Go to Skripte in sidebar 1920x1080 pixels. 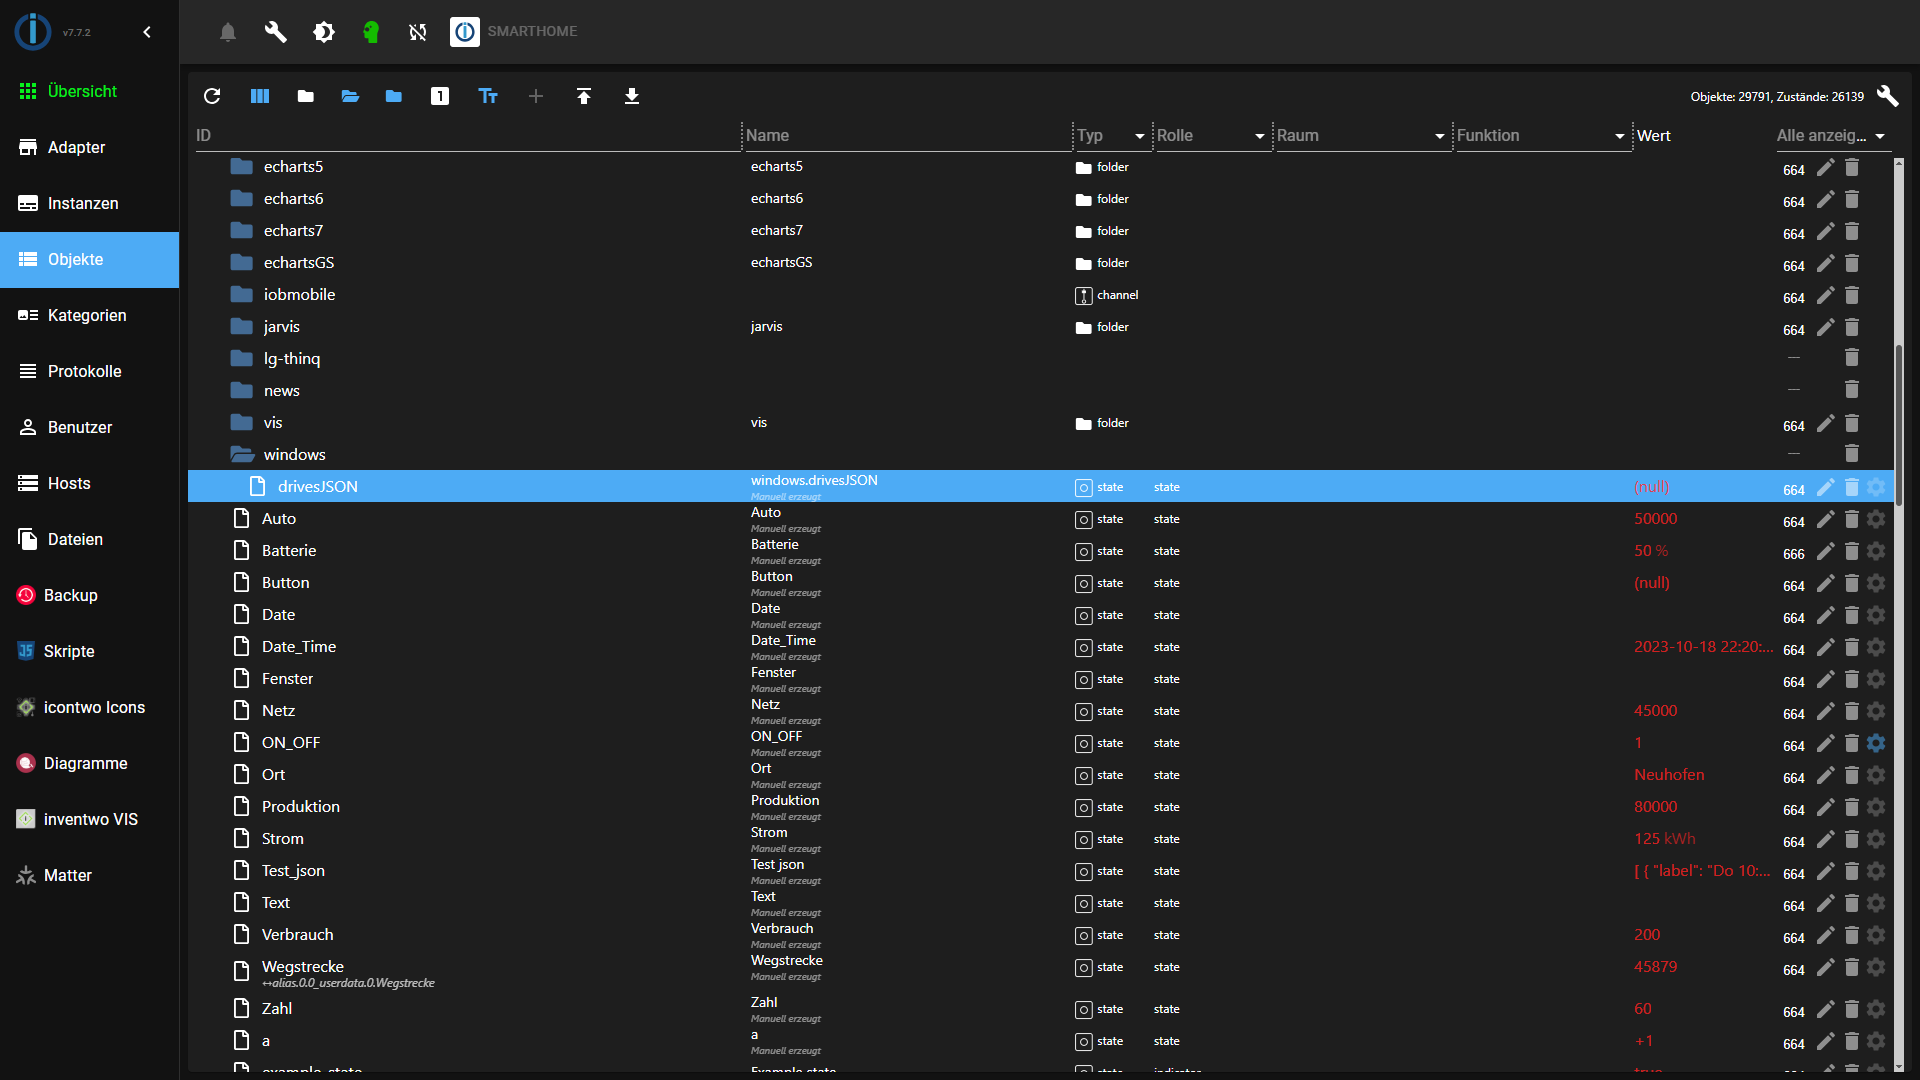pyautogui.click(x=69, y=651)
